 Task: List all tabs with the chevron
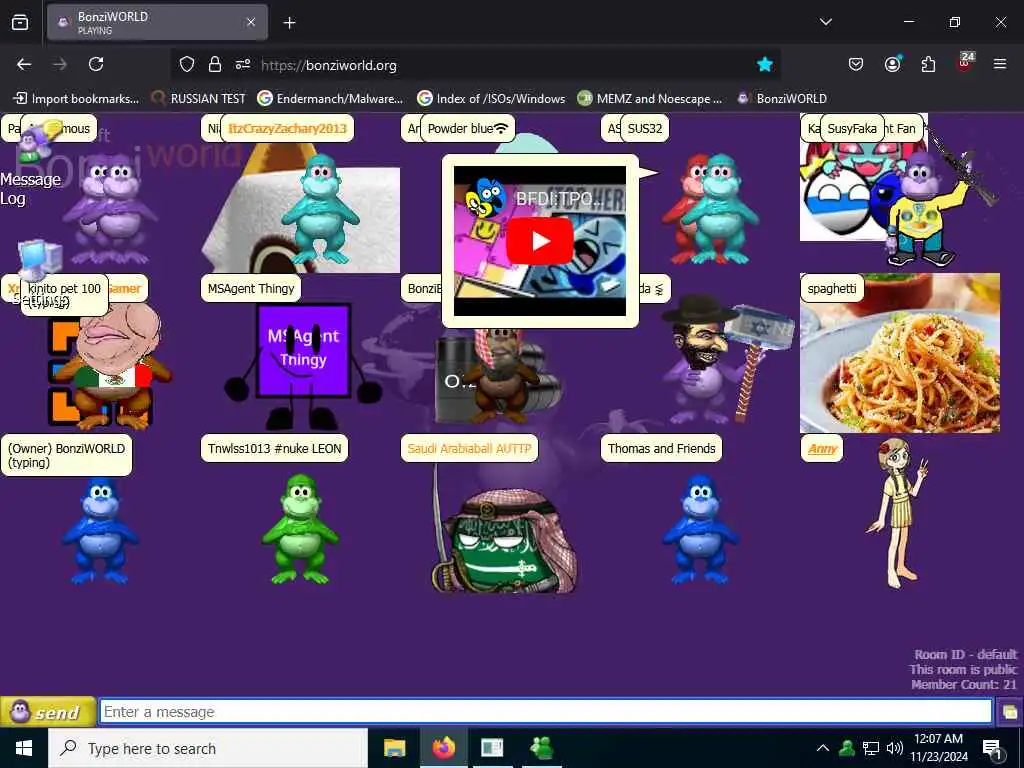pos(825,22)
